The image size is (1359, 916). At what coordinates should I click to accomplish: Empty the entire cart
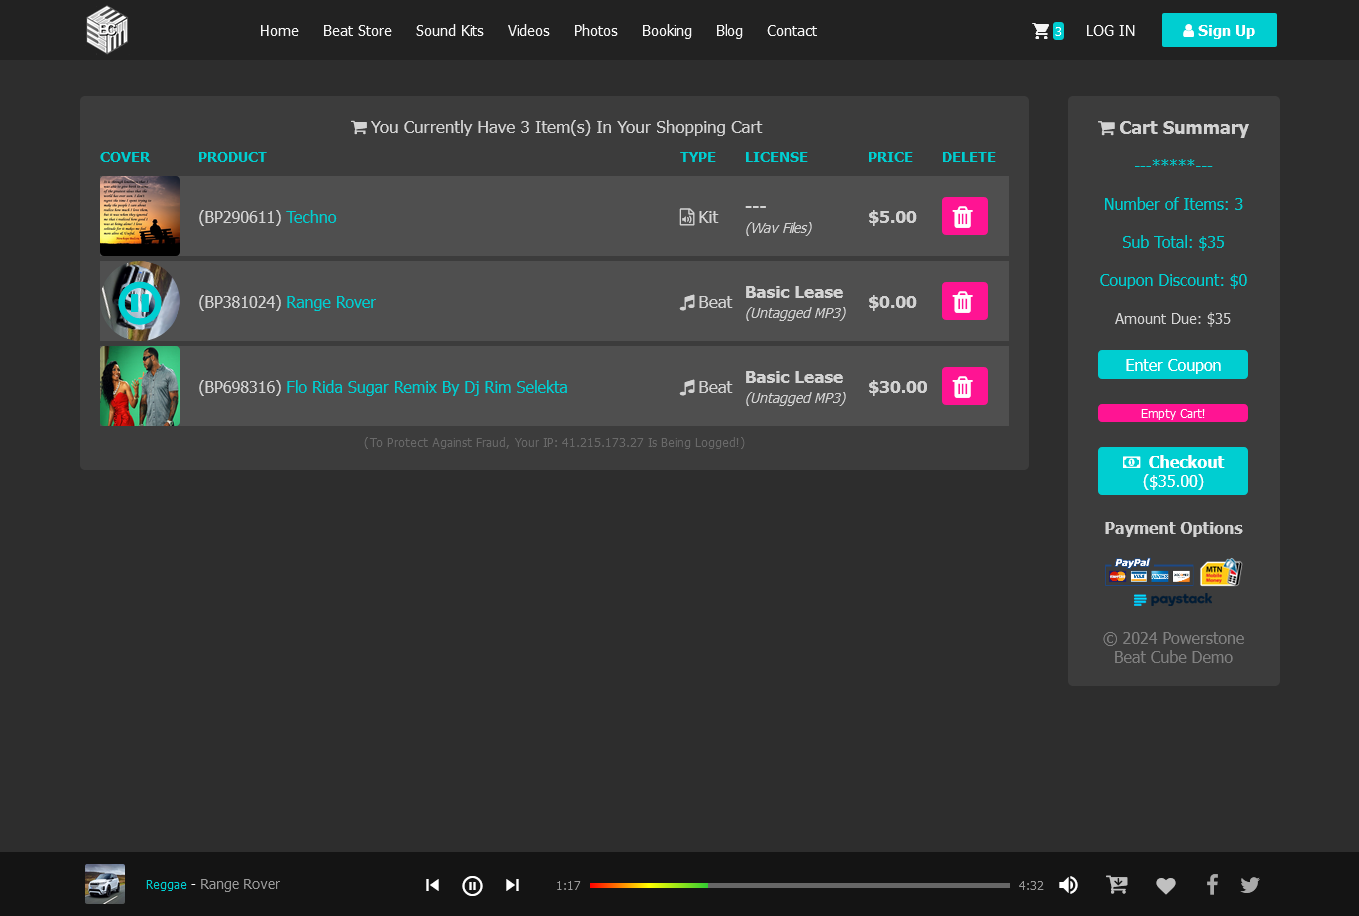pos(1172,413)
